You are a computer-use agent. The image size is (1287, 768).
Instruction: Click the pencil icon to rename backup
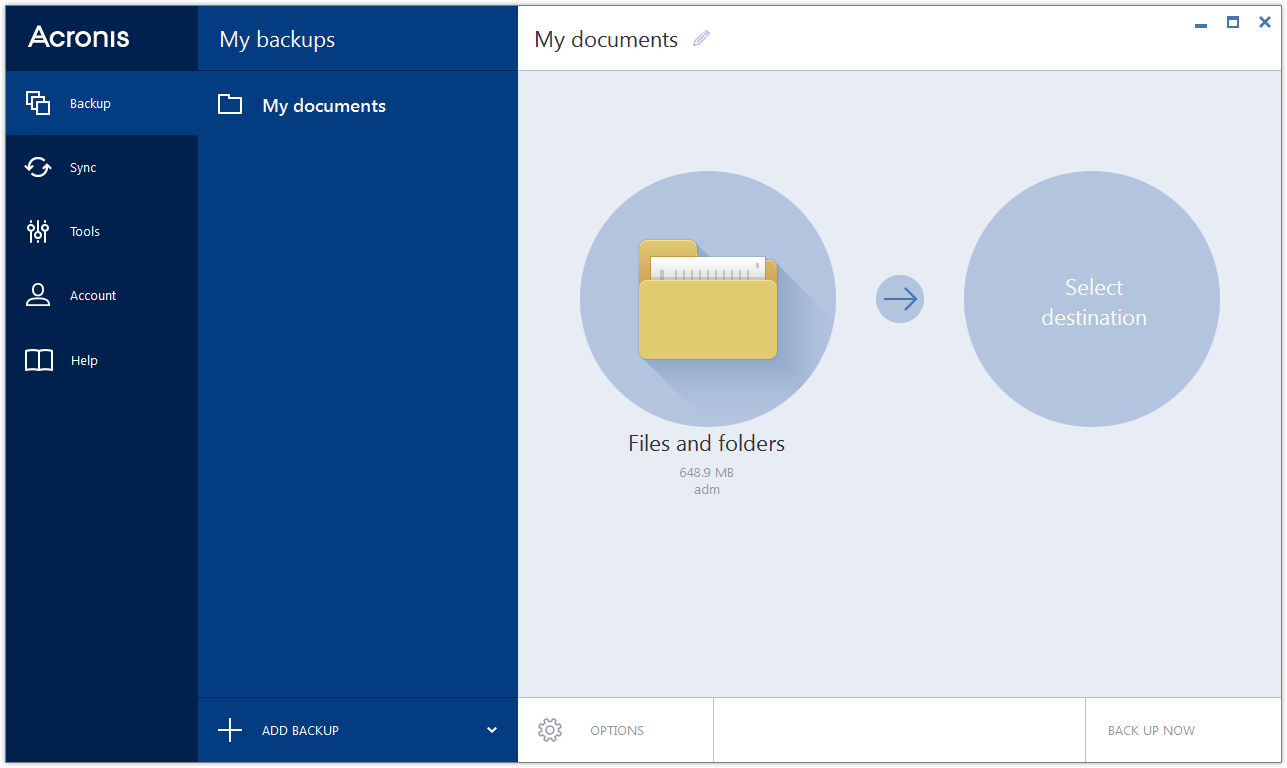tap(702, 39)
